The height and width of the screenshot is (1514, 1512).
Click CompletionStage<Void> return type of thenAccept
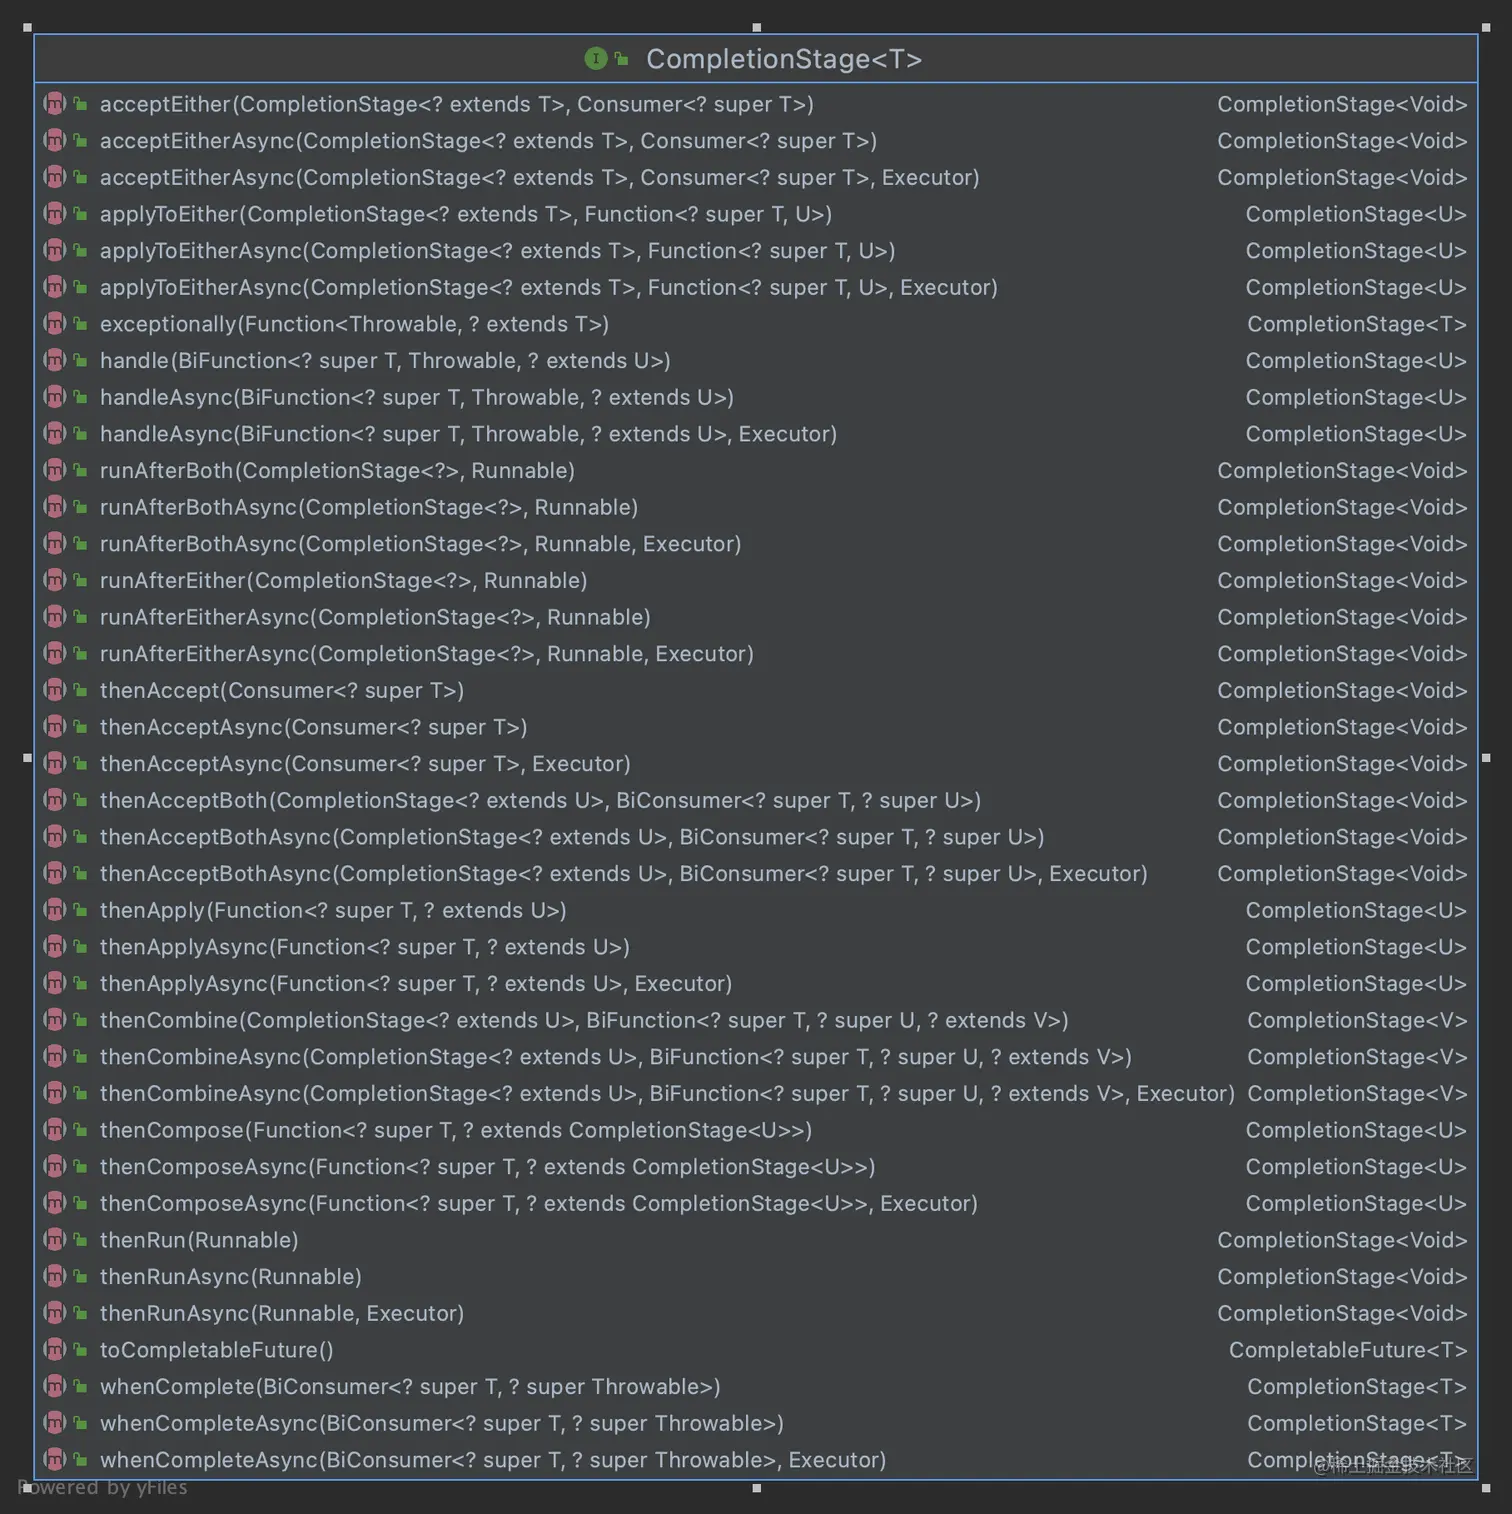pos(1342,691)
